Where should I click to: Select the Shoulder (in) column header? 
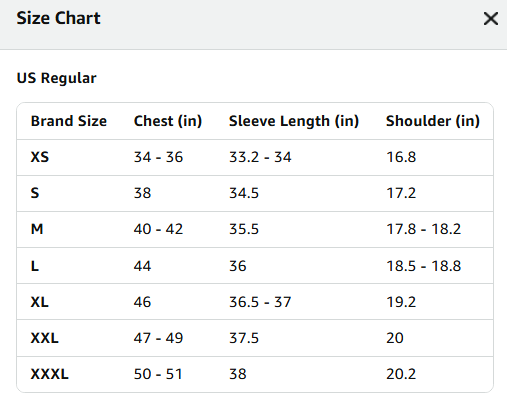click(433, 121)
